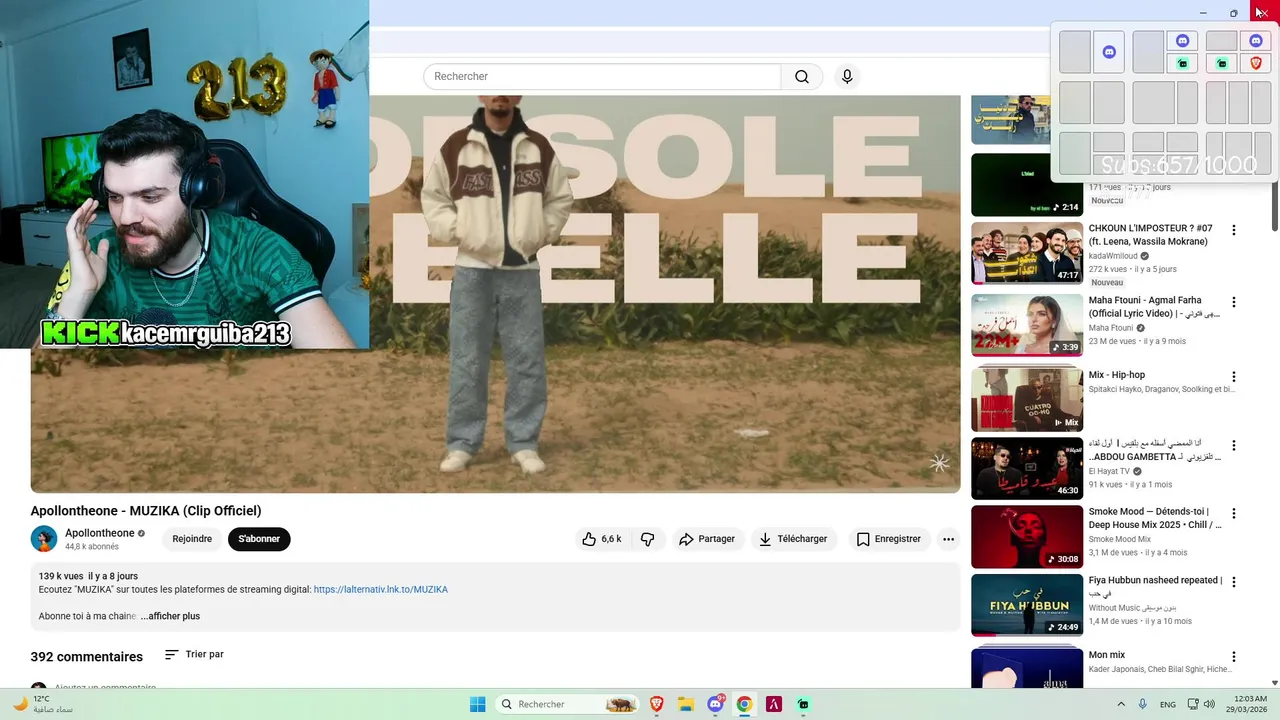Save video with Enregistrer

pyautogui.click(x=888, y=539)
